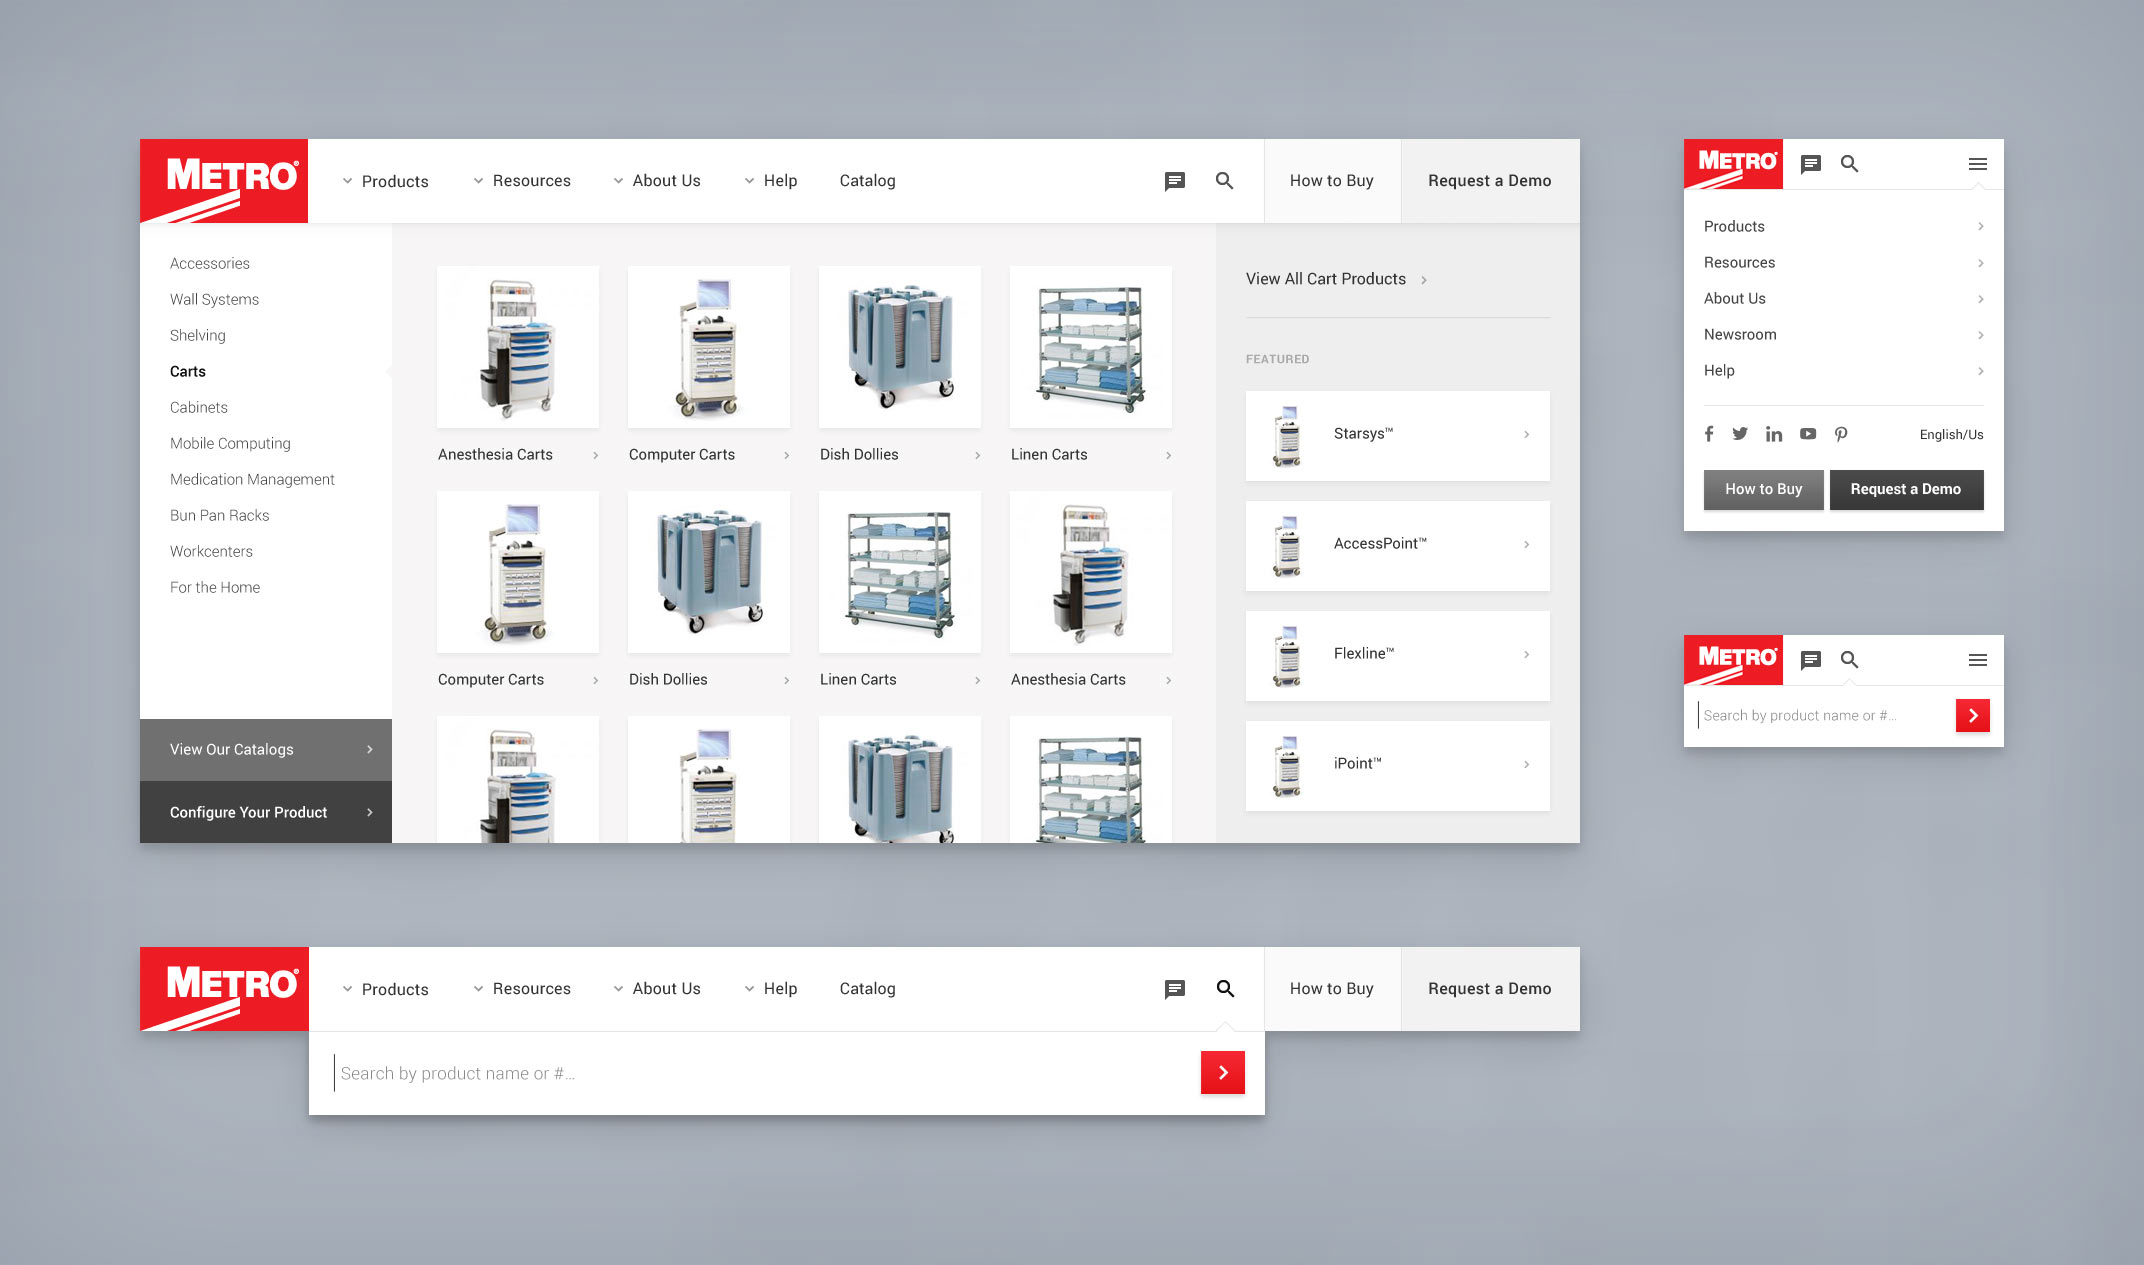Select Carts in the left category list
This screenshot has height=1265, width=2144.
coord(188,371)
